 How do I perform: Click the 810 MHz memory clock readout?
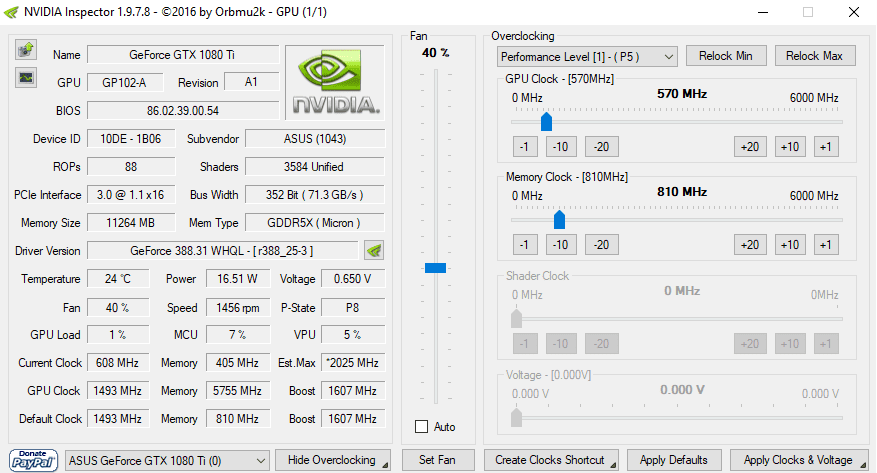pyautogui.click(x=682, y=192)
